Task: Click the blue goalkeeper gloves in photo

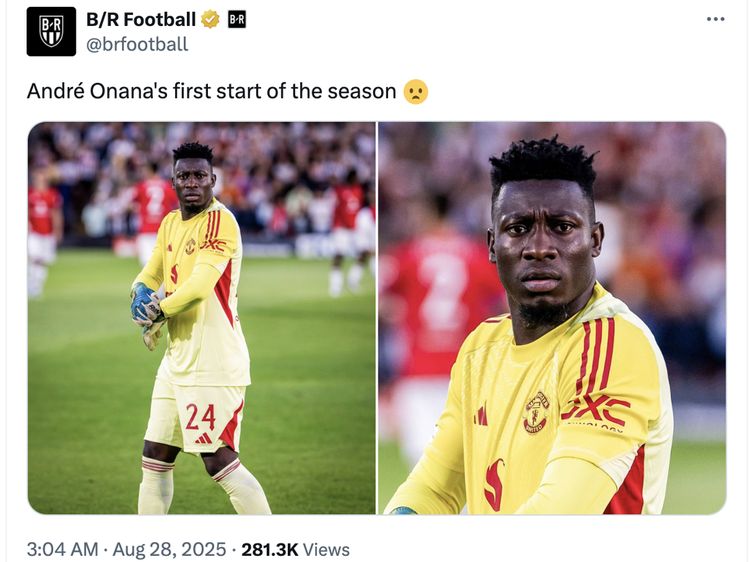Action: click(146, 304)
